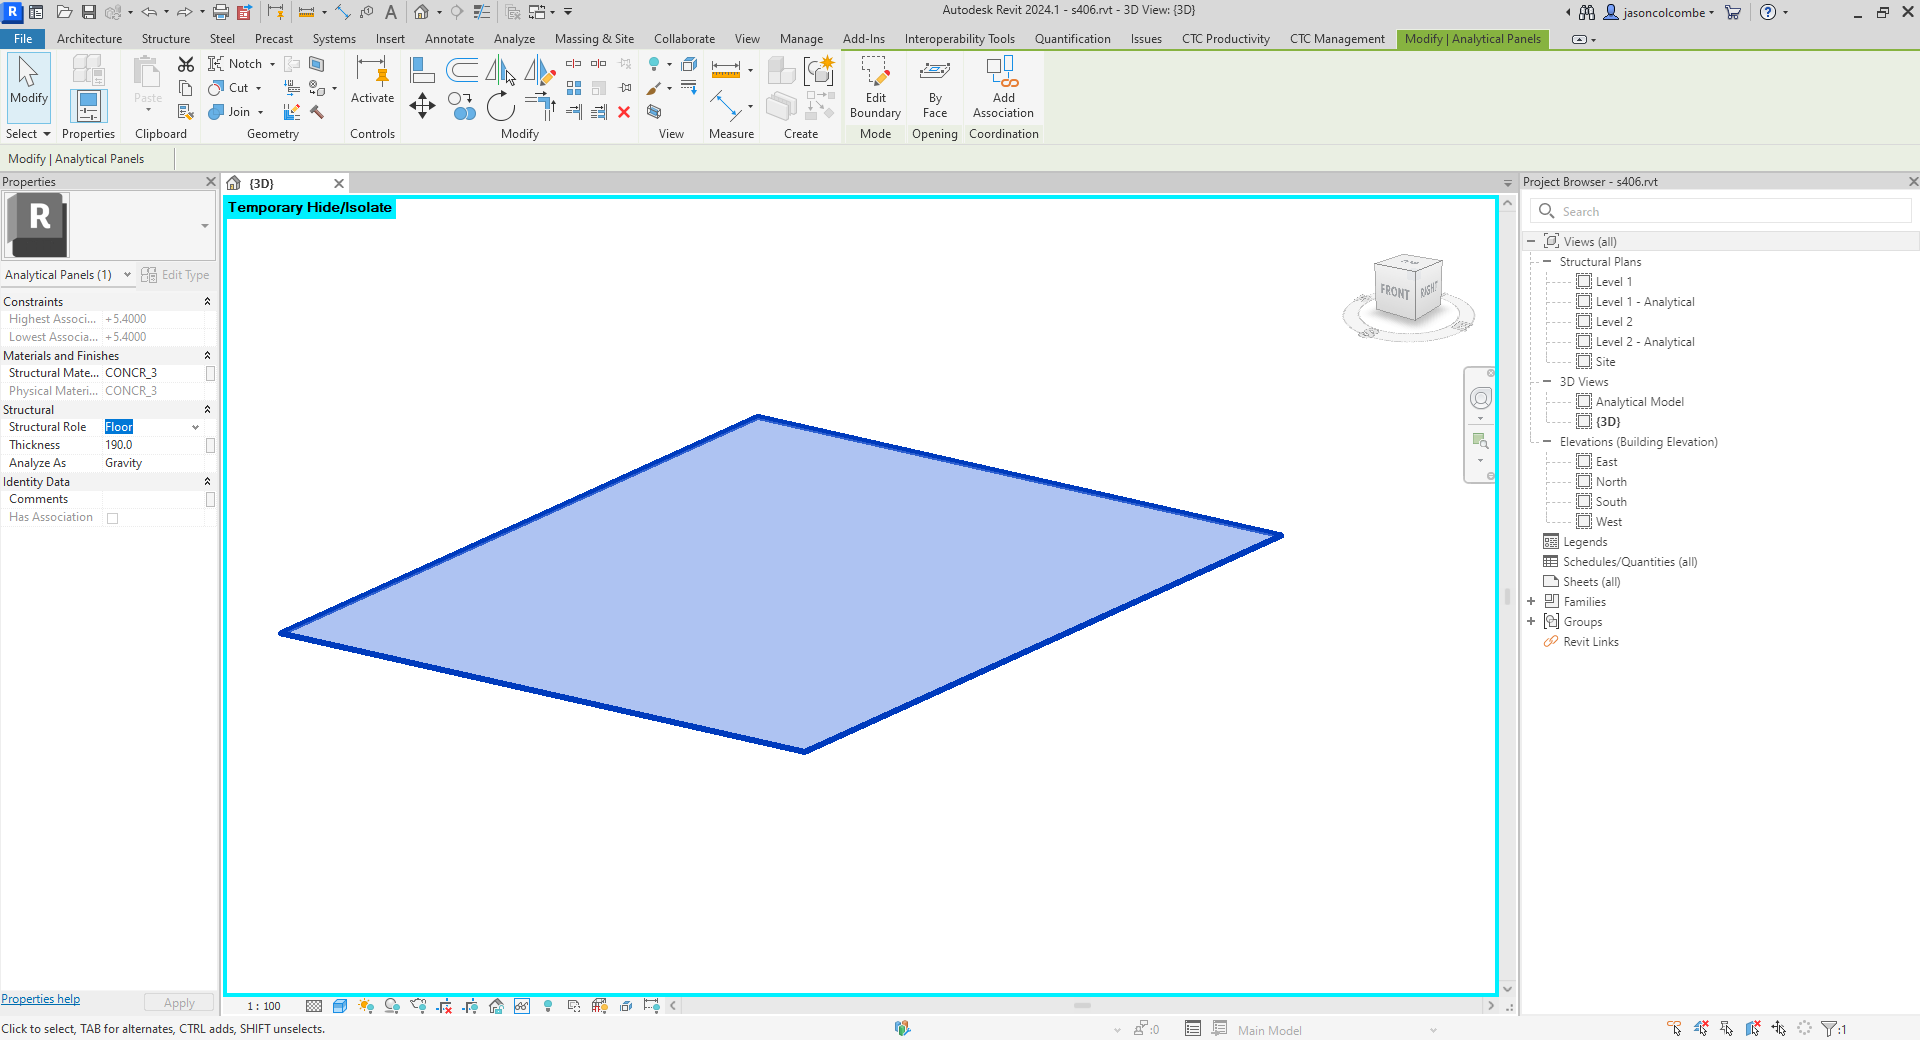Viewport: 1920px width, 1040px height.
Task: Click the Edit Boundary button
Action: coord(875,88)
